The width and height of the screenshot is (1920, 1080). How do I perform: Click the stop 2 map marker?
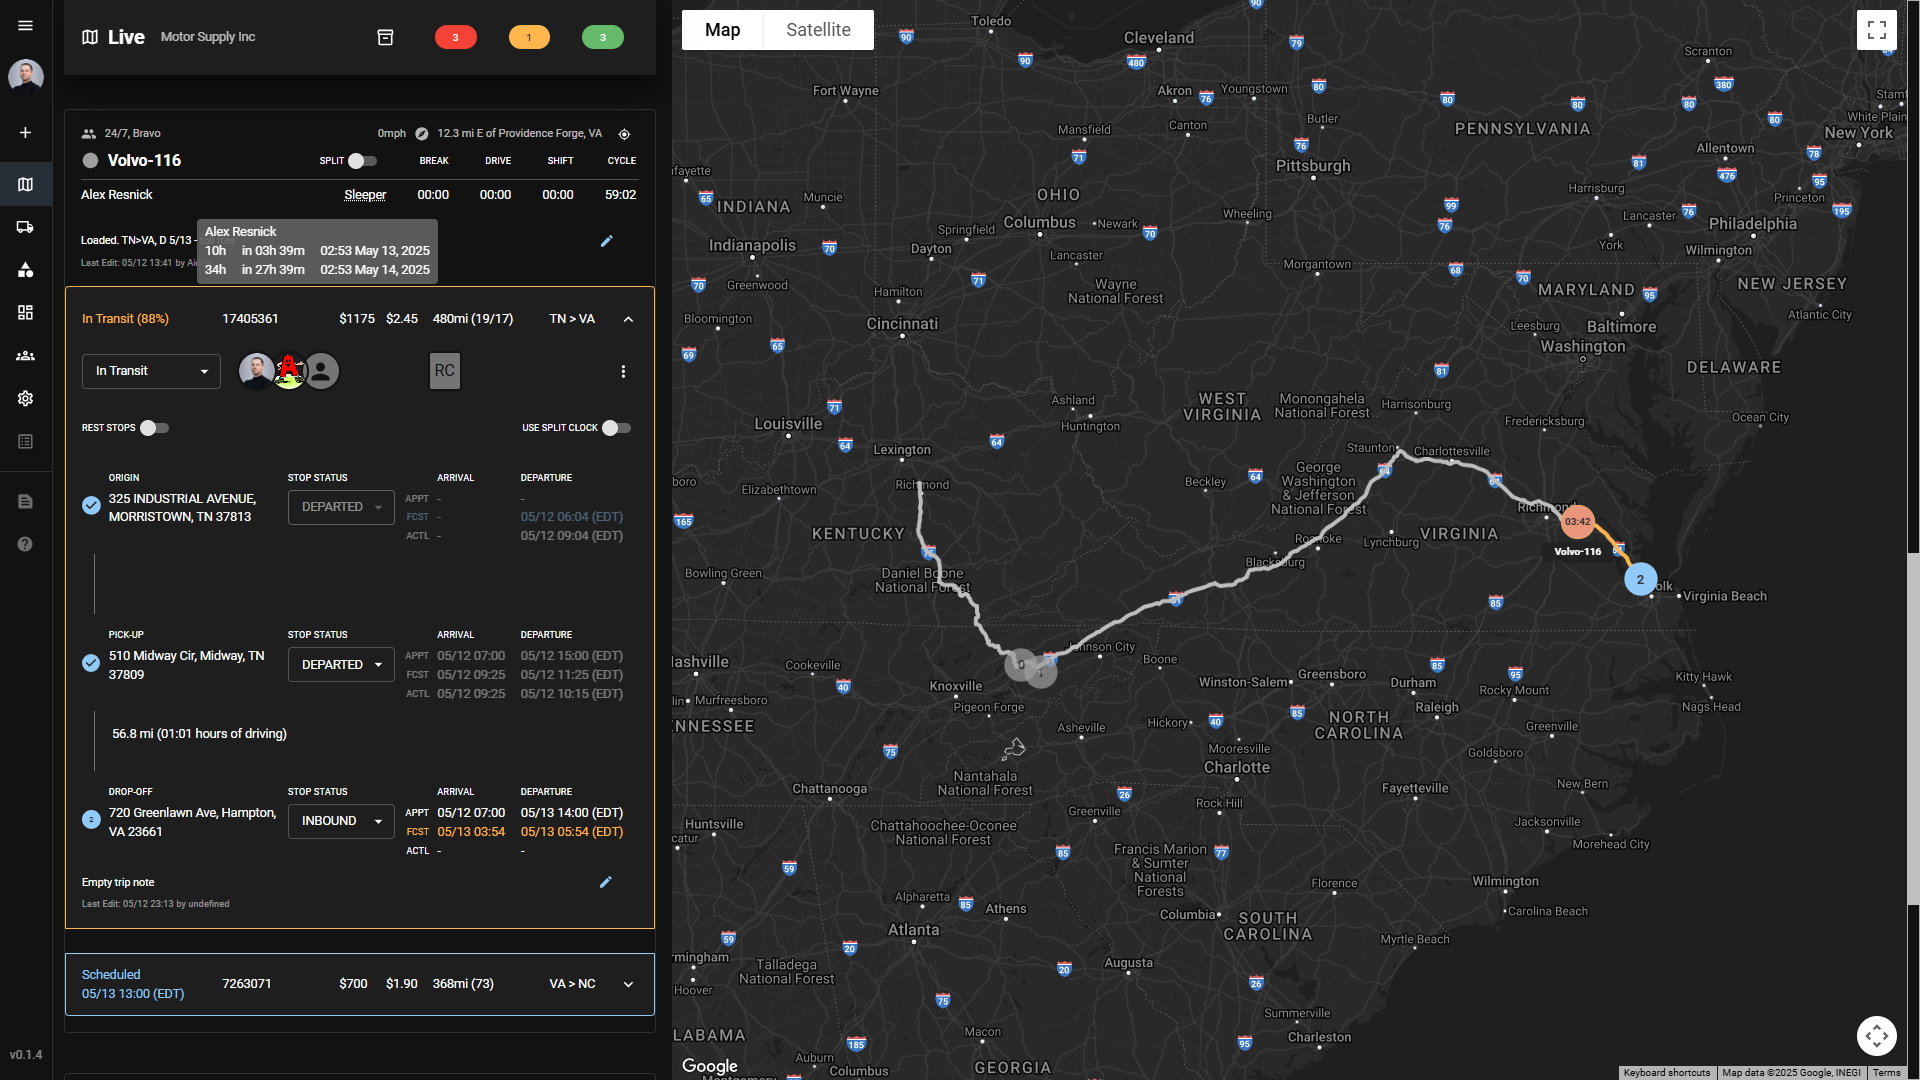pyautogui.click(x=1640, y=579)
